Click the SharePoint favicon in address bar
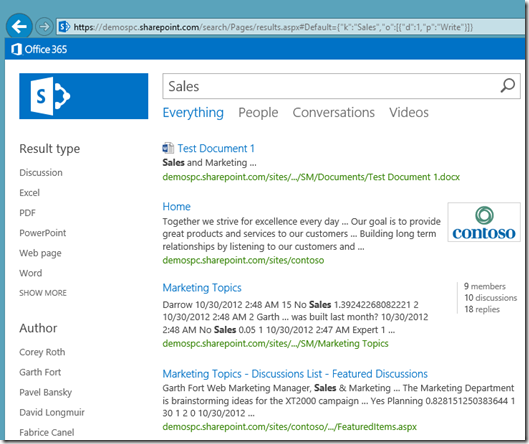The image size is (529, 444). 64,27
